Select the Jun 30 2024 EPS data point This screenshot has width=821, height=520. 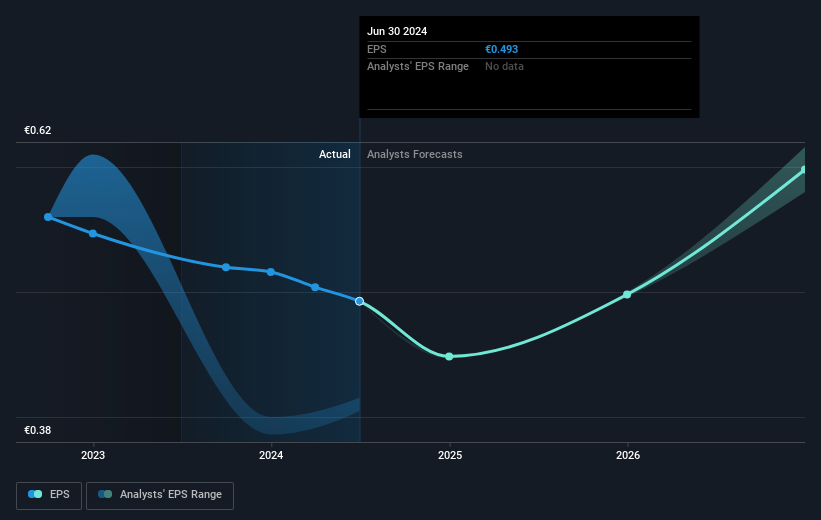359,301
